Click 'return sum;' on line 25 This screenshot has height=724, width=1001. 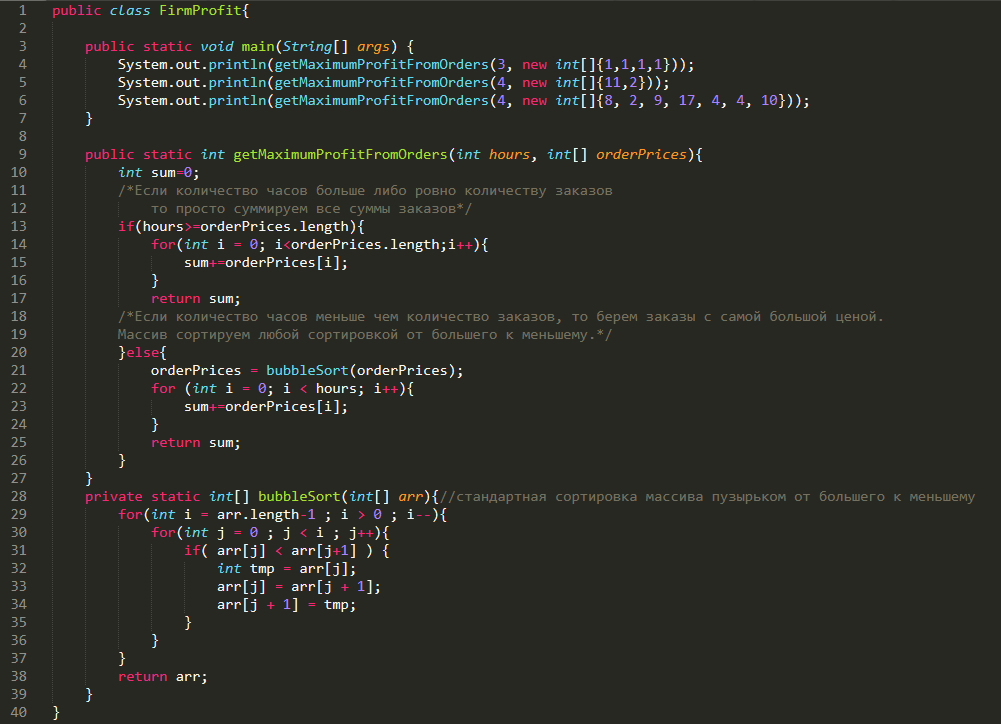[196, 442]
